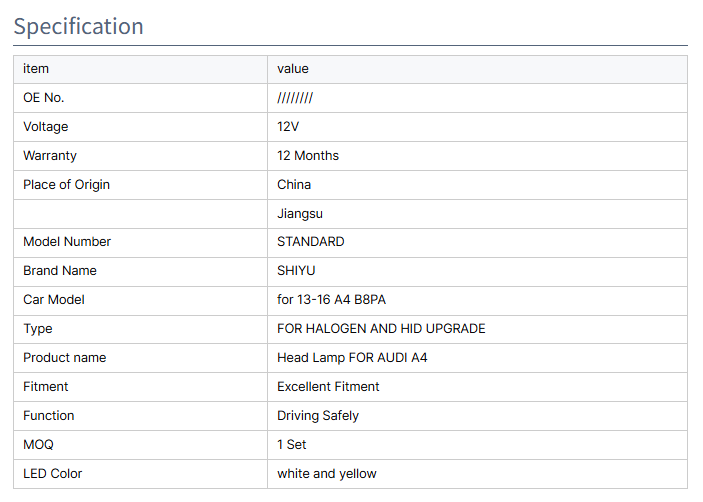
Task: Click the 12V voltage value
Action: tap(288, 127)
